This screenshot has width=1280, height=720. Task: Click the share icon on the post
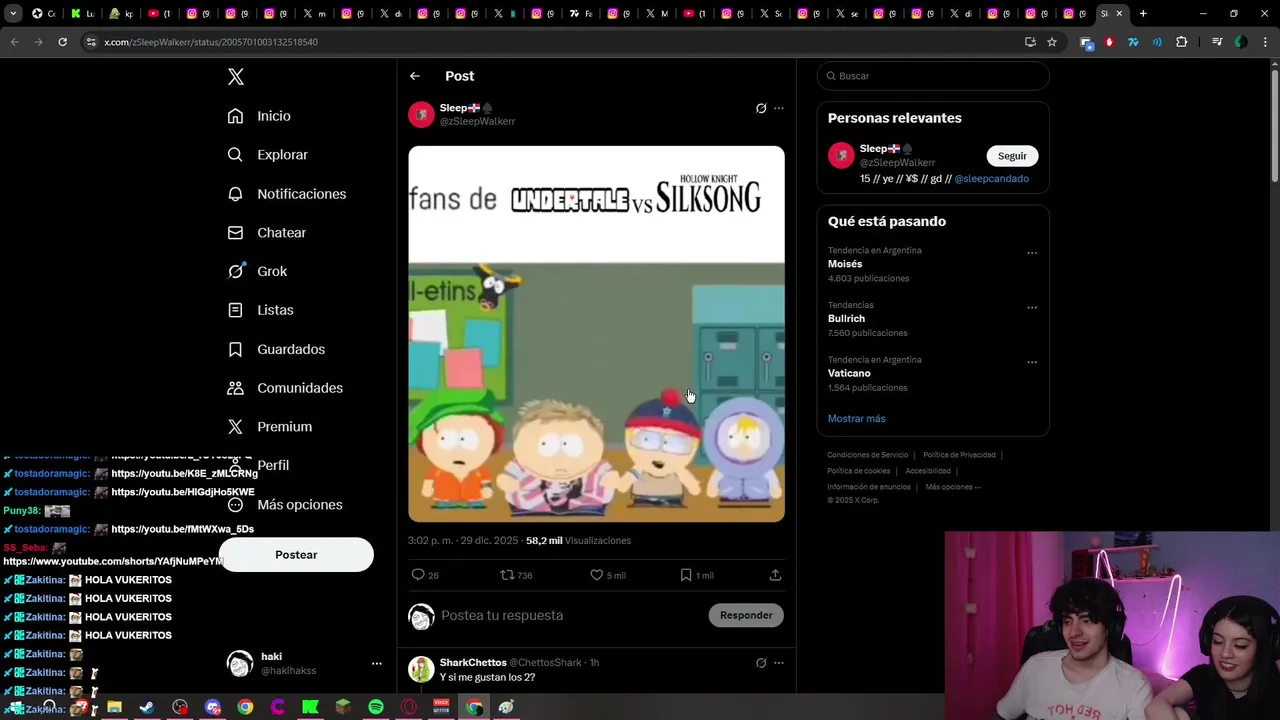775,575
